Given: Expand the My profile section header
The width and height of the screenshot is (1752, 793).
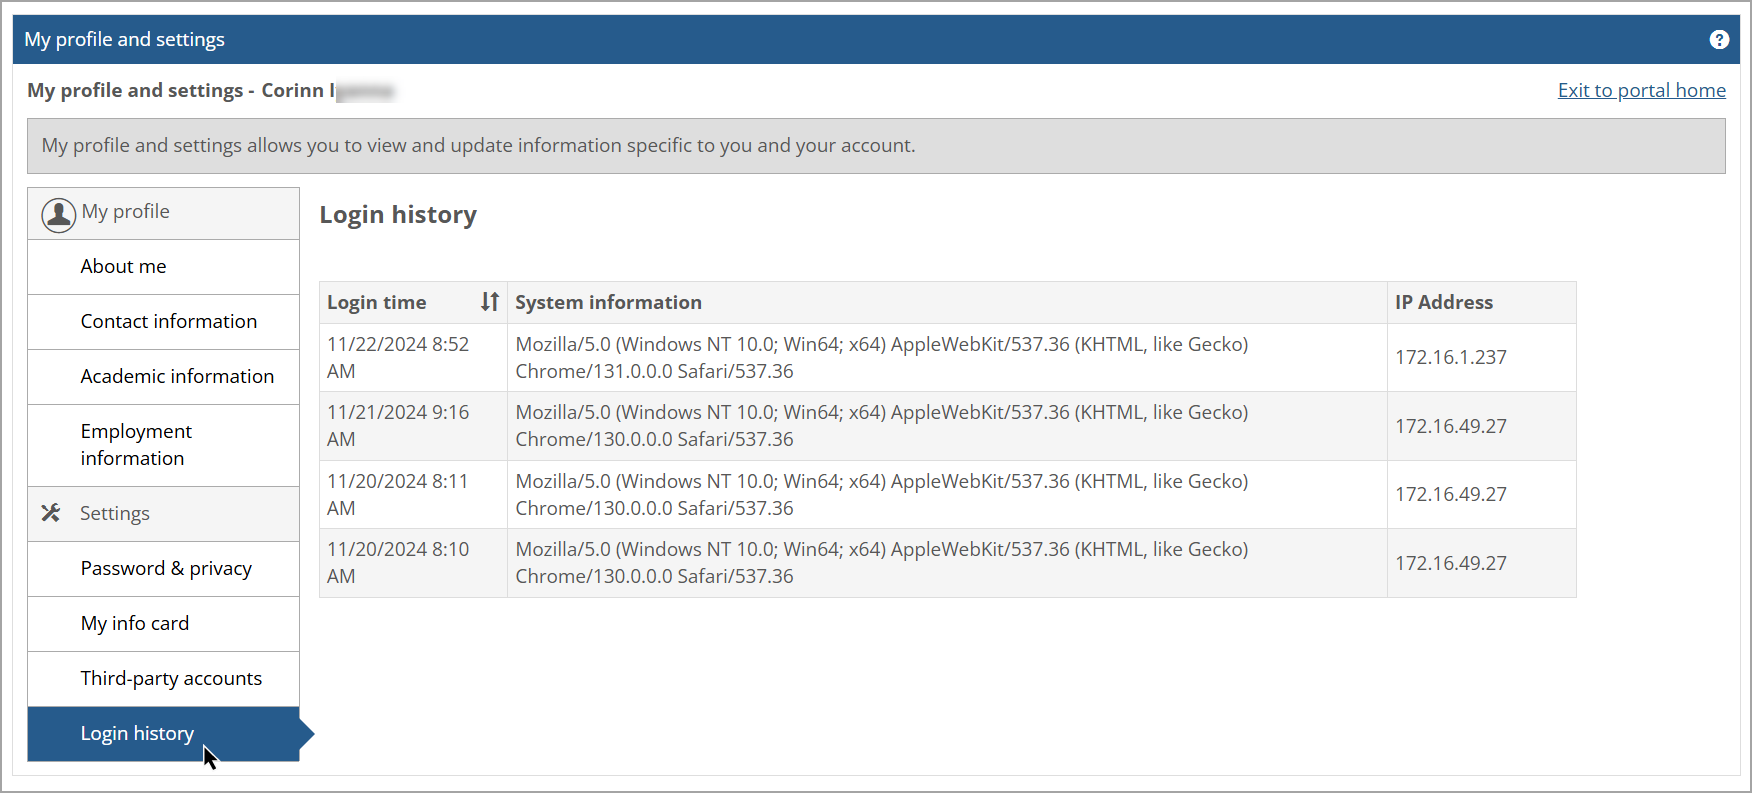Looking at the screenshot, I should pos(126,211).
